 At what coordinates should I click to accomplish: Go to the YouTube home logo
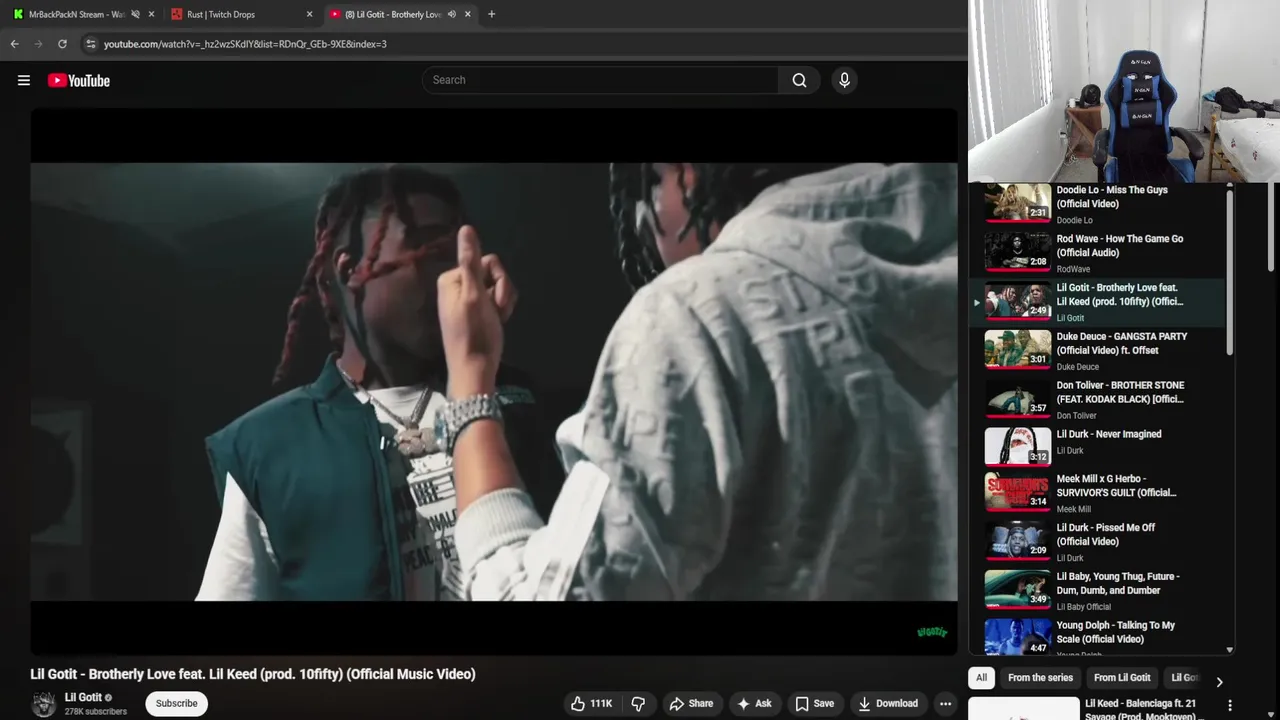(x=78, y=80)
